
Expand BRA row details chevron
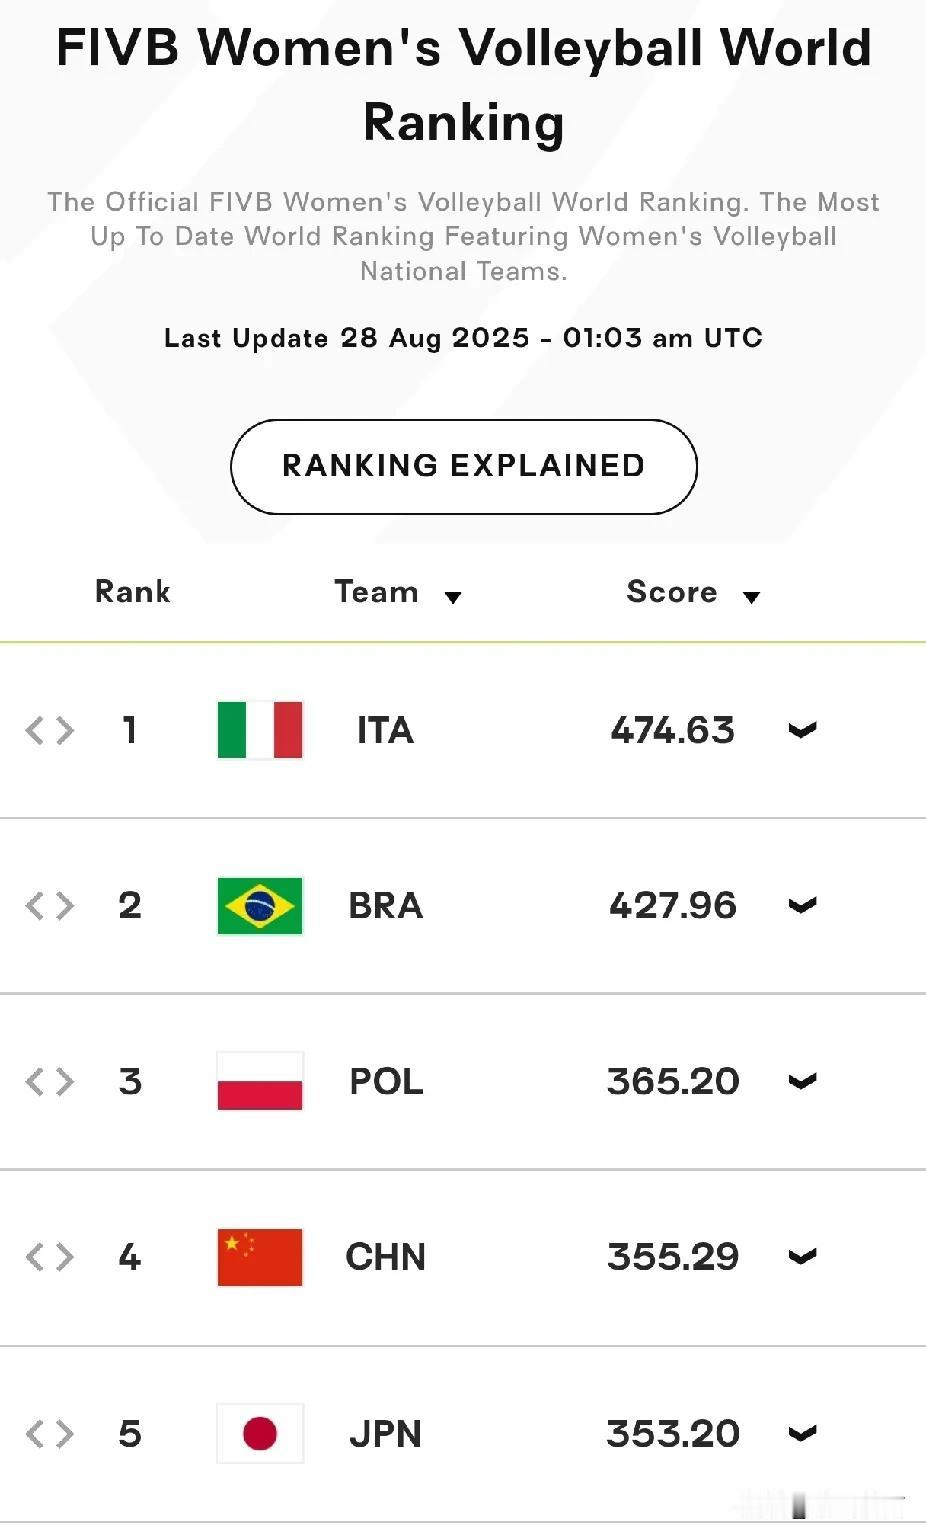click(802, 906)
